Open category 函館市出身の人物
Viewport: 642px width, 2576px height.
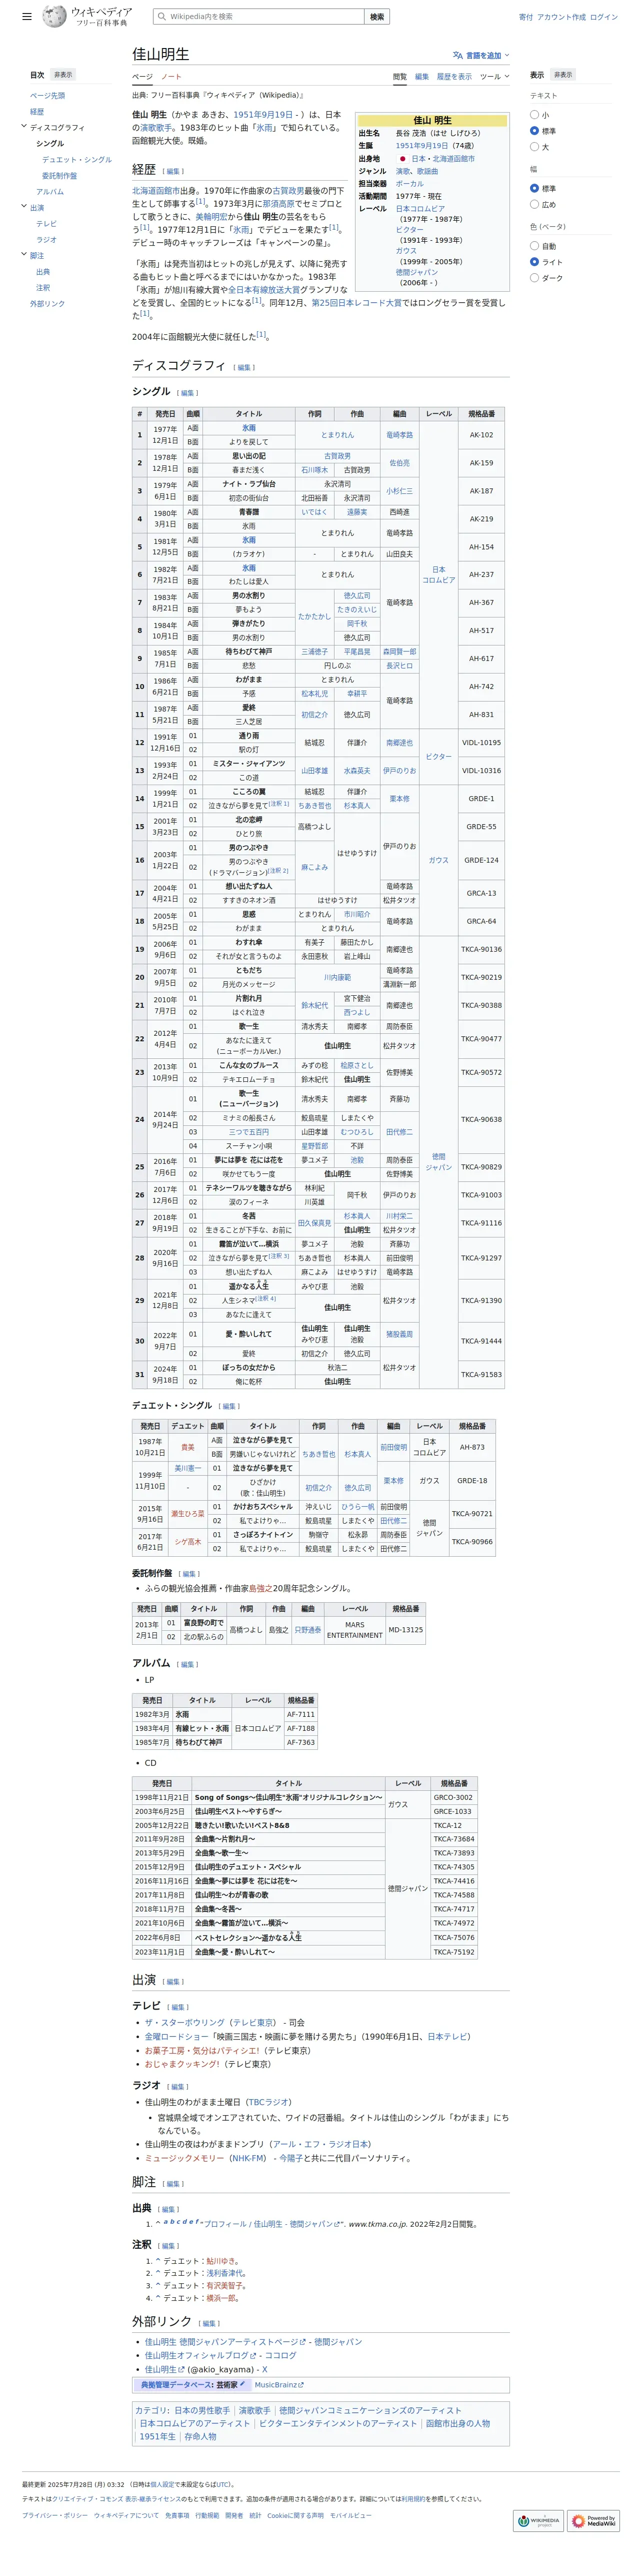coord(458,2423)
